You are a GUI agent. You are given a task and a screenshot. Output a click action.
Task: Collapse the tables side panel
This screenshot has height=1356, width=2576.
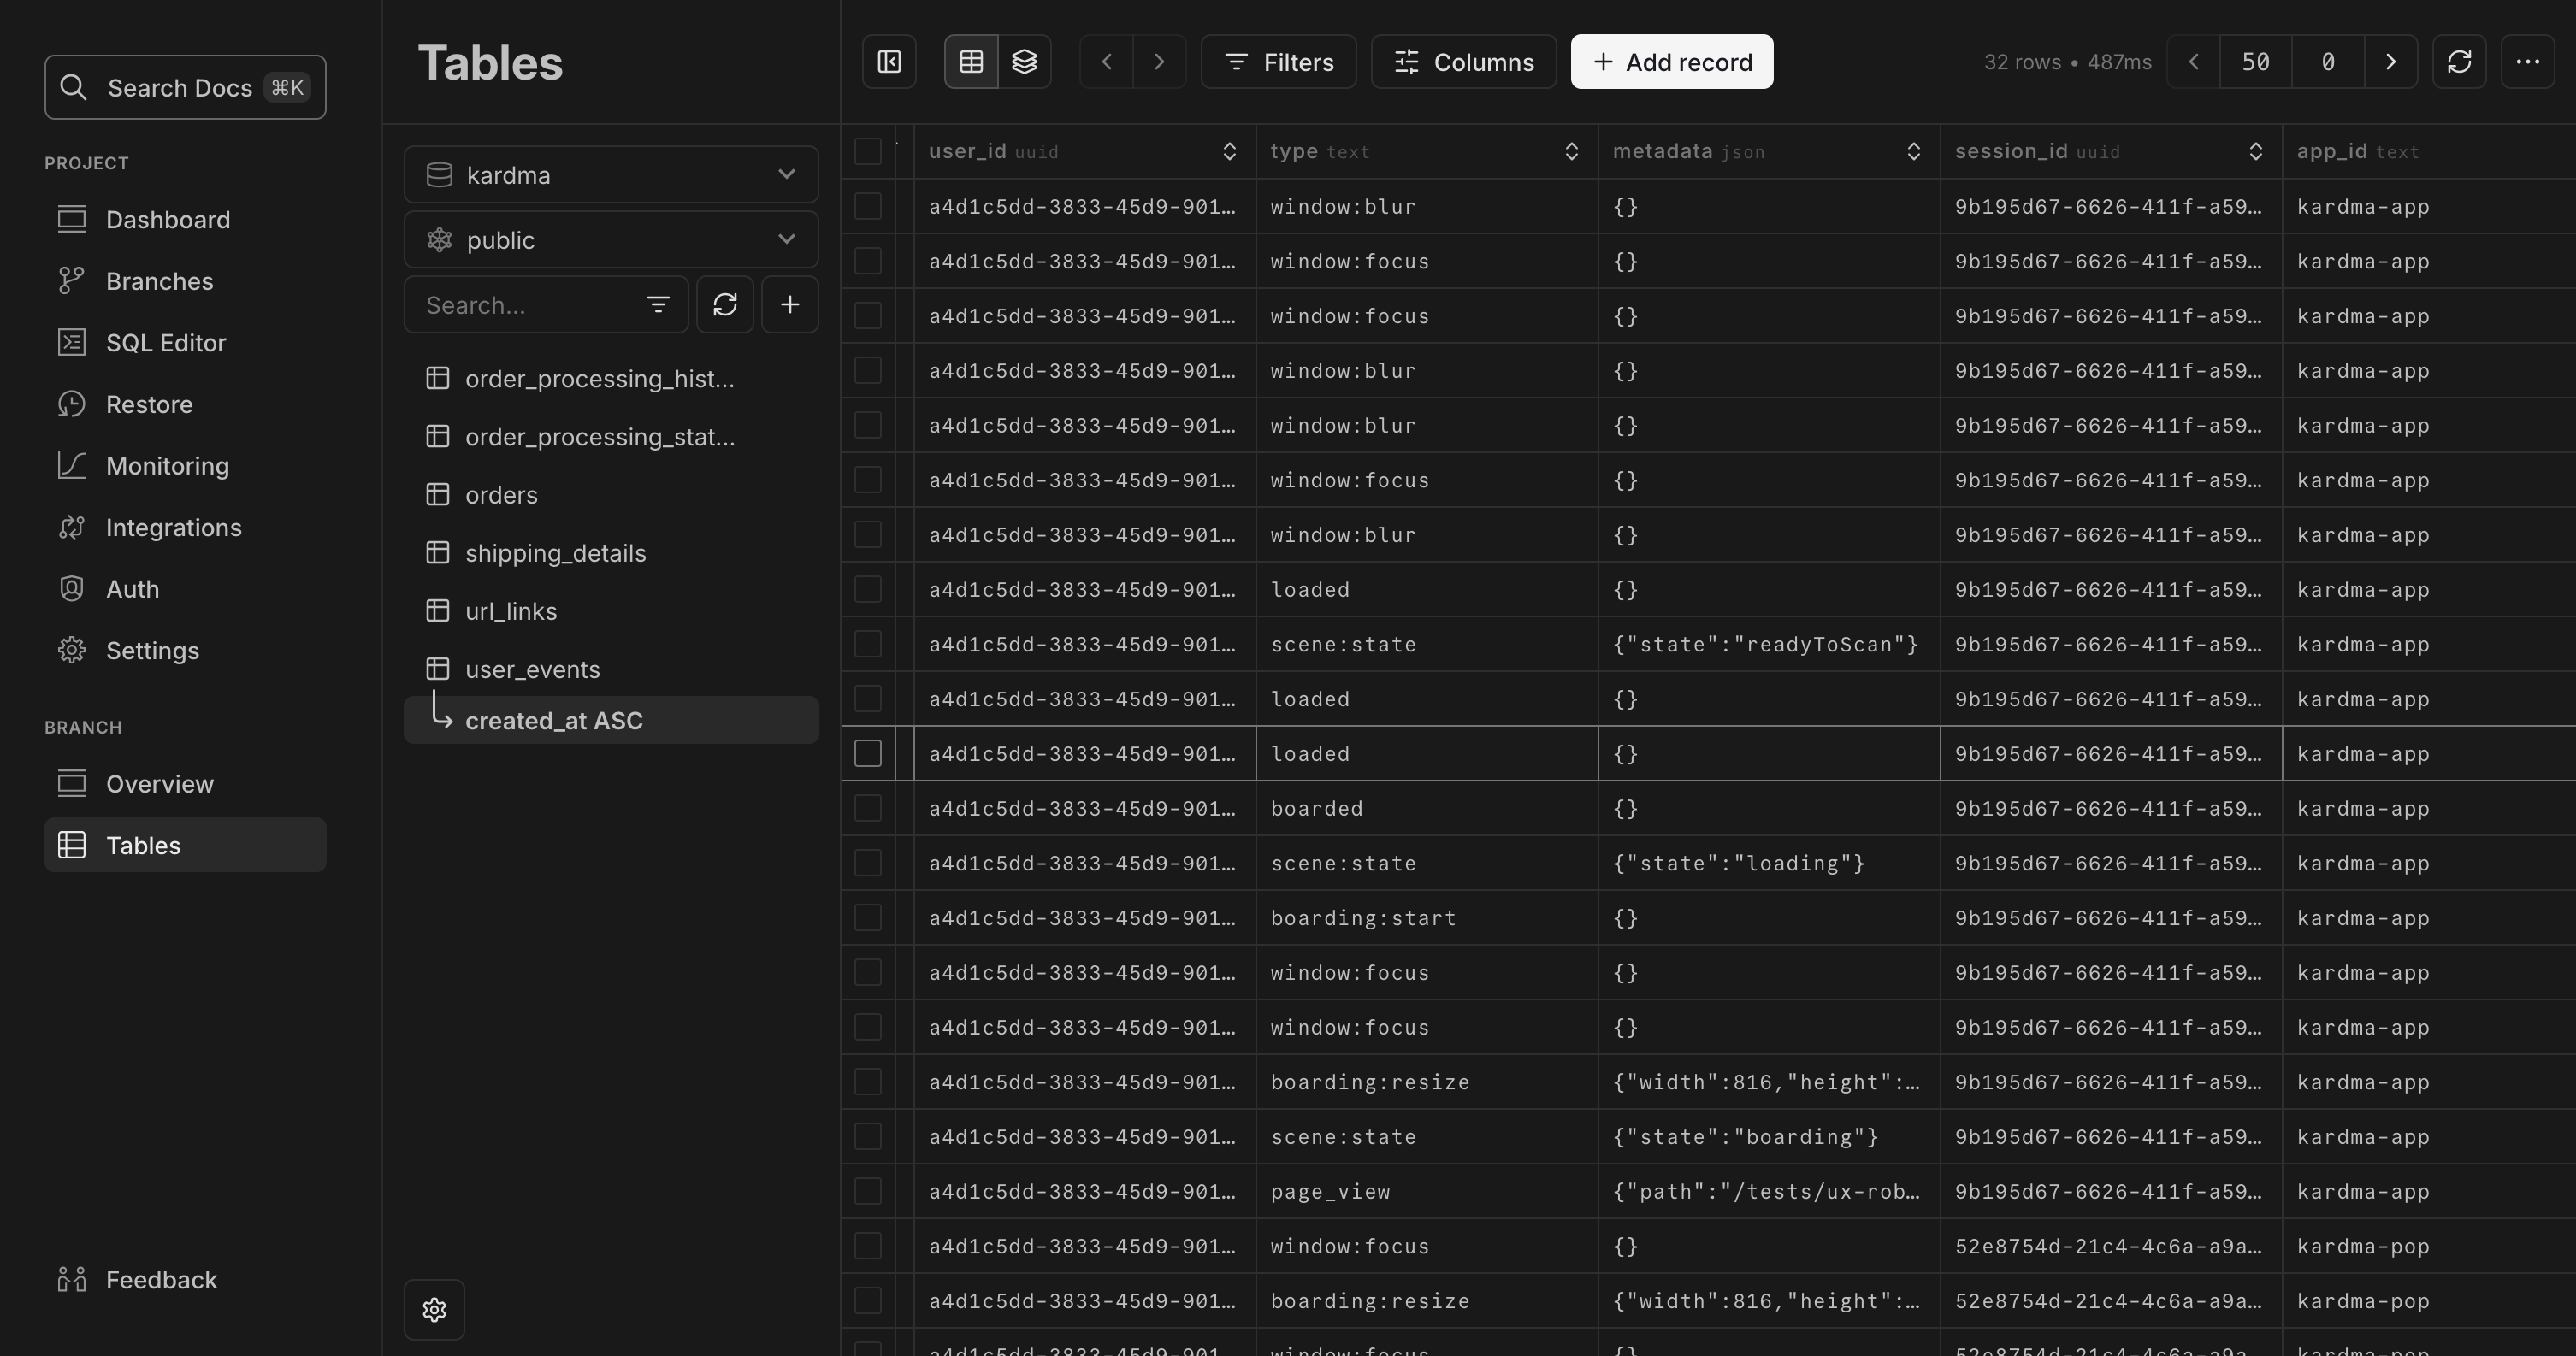click(x=888, y=61)
